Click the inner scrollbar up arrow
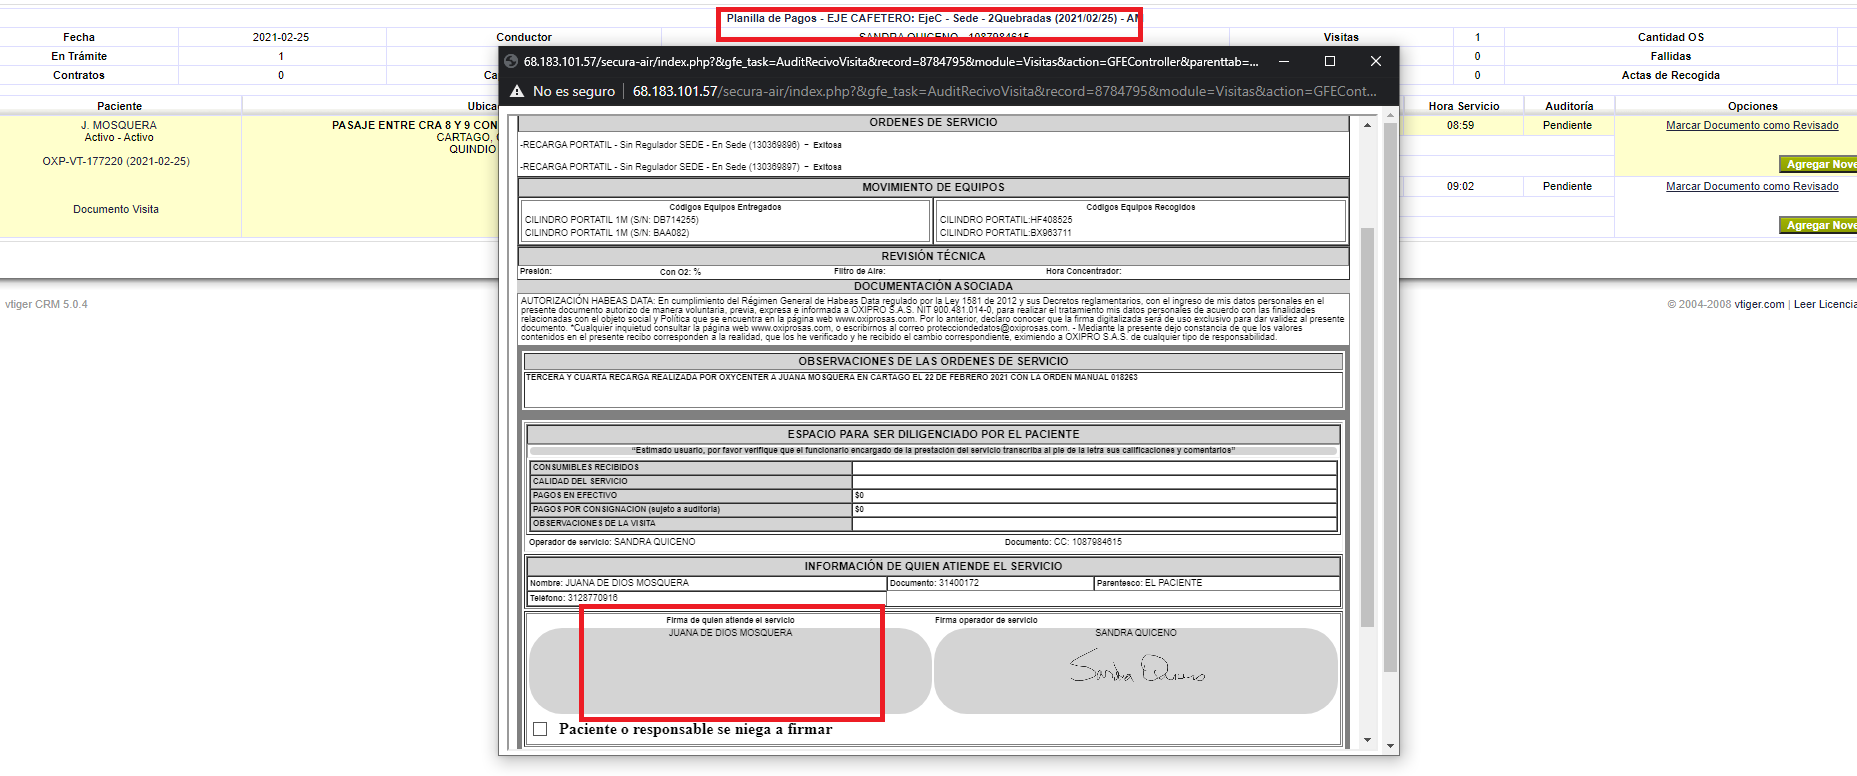Image resolution: width=1857 pixels, height=776 pixels. click(1367, 125)
